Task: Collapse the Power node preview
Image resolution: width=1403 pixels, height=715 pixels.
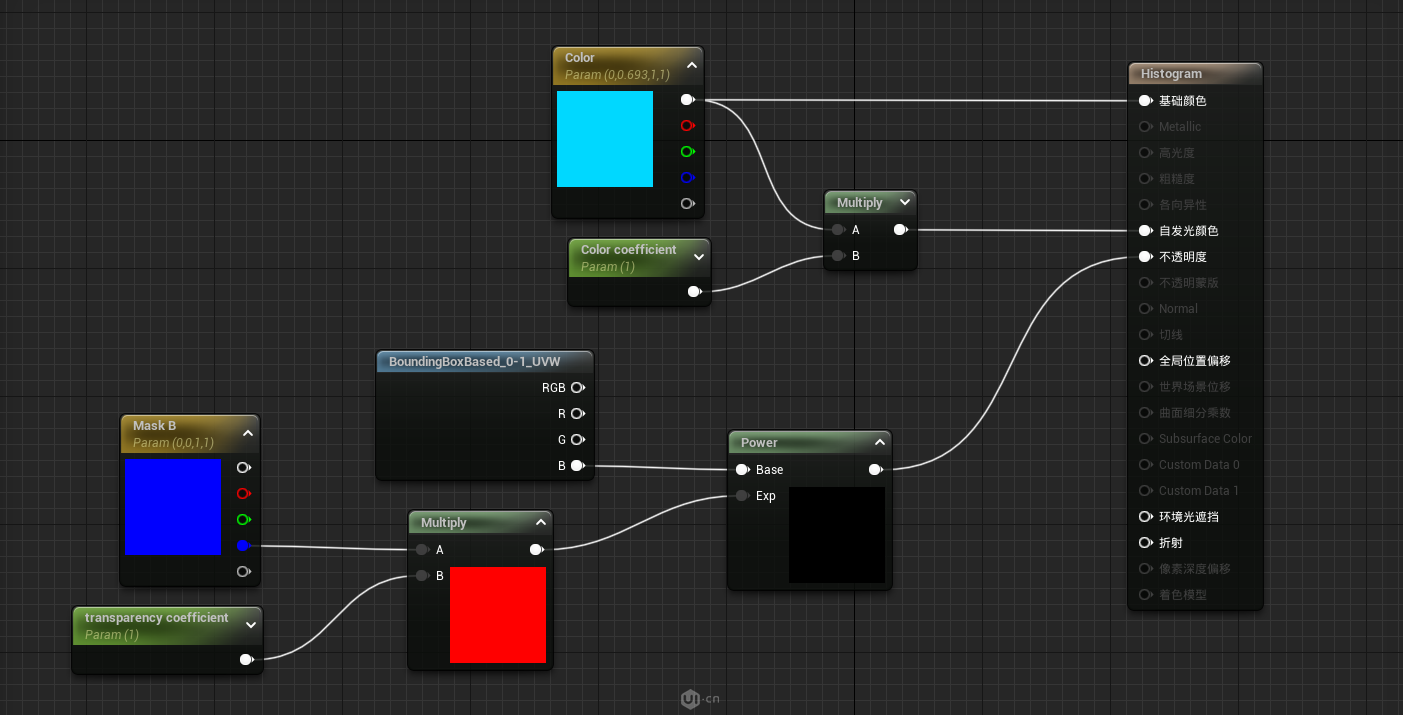Action: (879, 442)
